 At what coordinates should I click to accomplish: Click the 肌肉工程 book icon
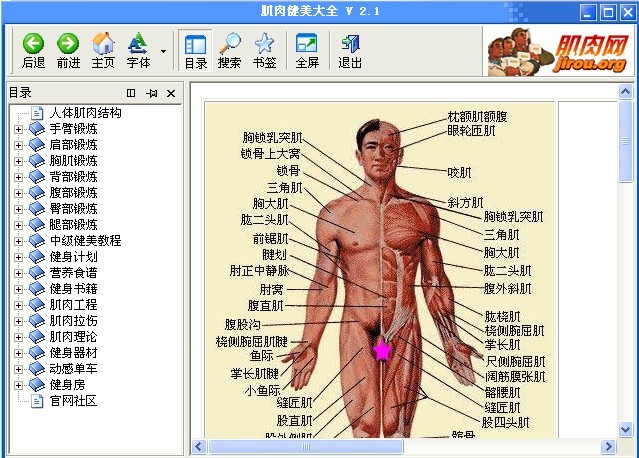point(37,304)
